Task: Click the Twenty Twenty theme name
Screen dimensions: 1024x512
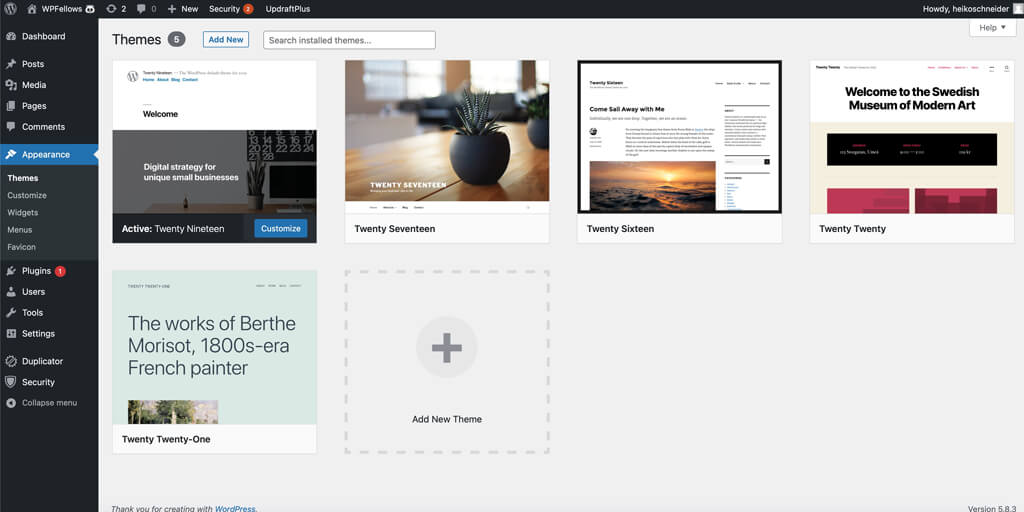Action: (852, 229)
